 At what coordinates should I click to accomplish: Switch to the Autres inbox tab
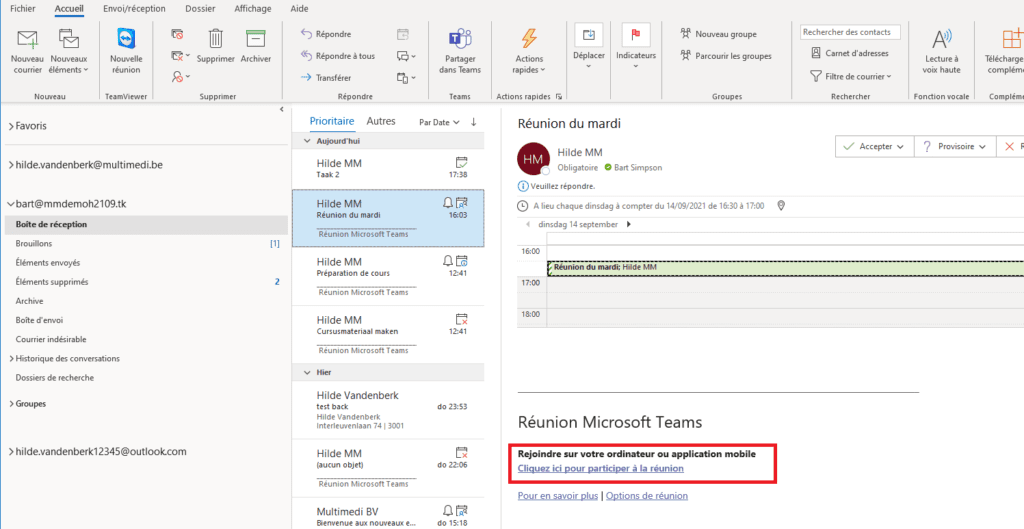[381, 121]
